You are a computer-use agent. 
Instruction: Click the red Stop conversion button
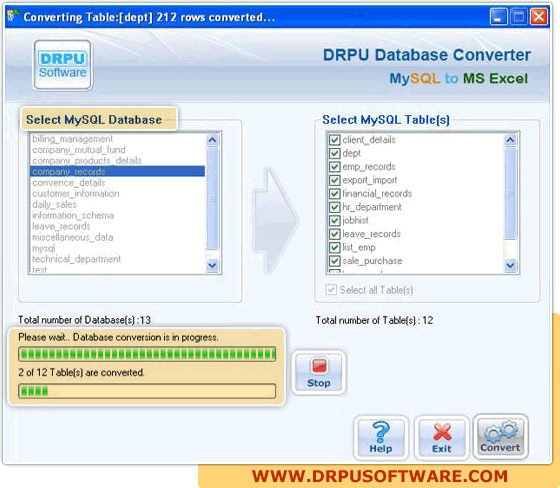[319, 373]
